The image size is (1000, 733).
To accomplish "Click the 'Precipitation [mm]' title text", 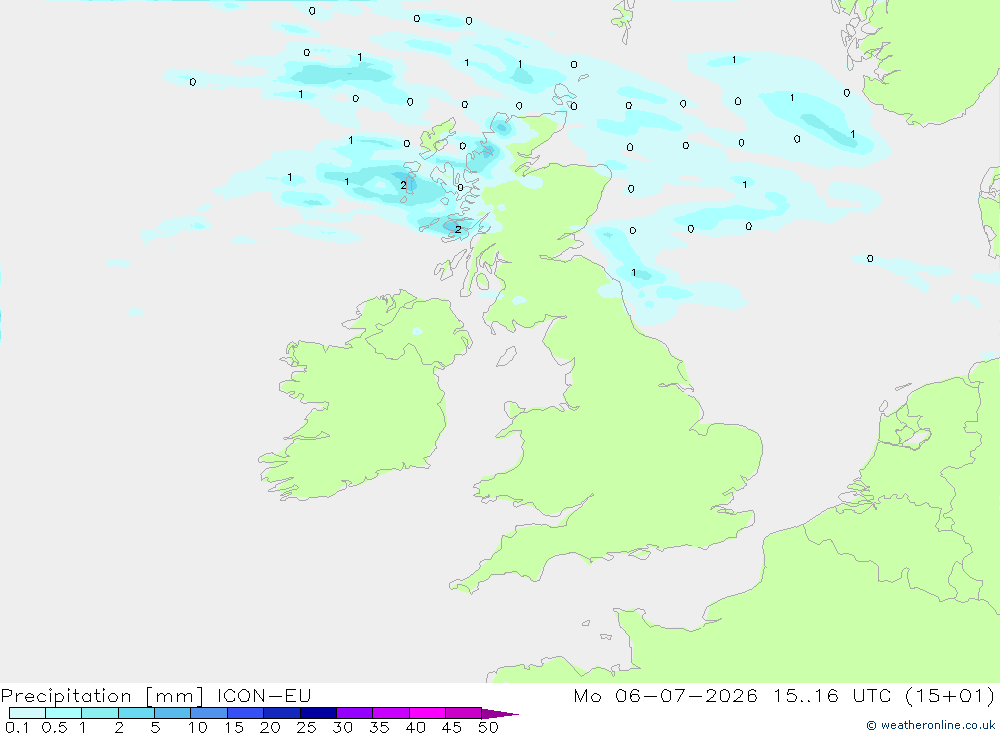I will pos(102,696).
